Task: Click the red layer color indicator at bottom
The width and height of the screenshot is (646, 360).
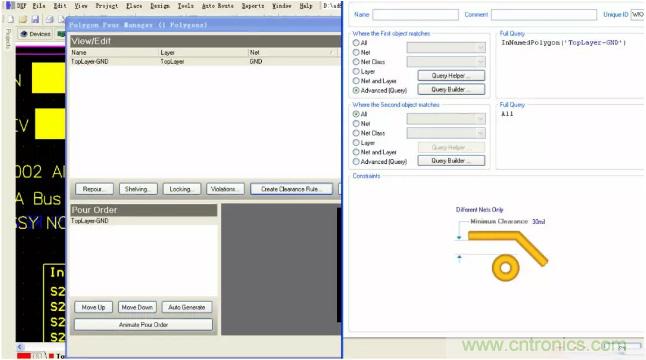Action: pos(24,355)
